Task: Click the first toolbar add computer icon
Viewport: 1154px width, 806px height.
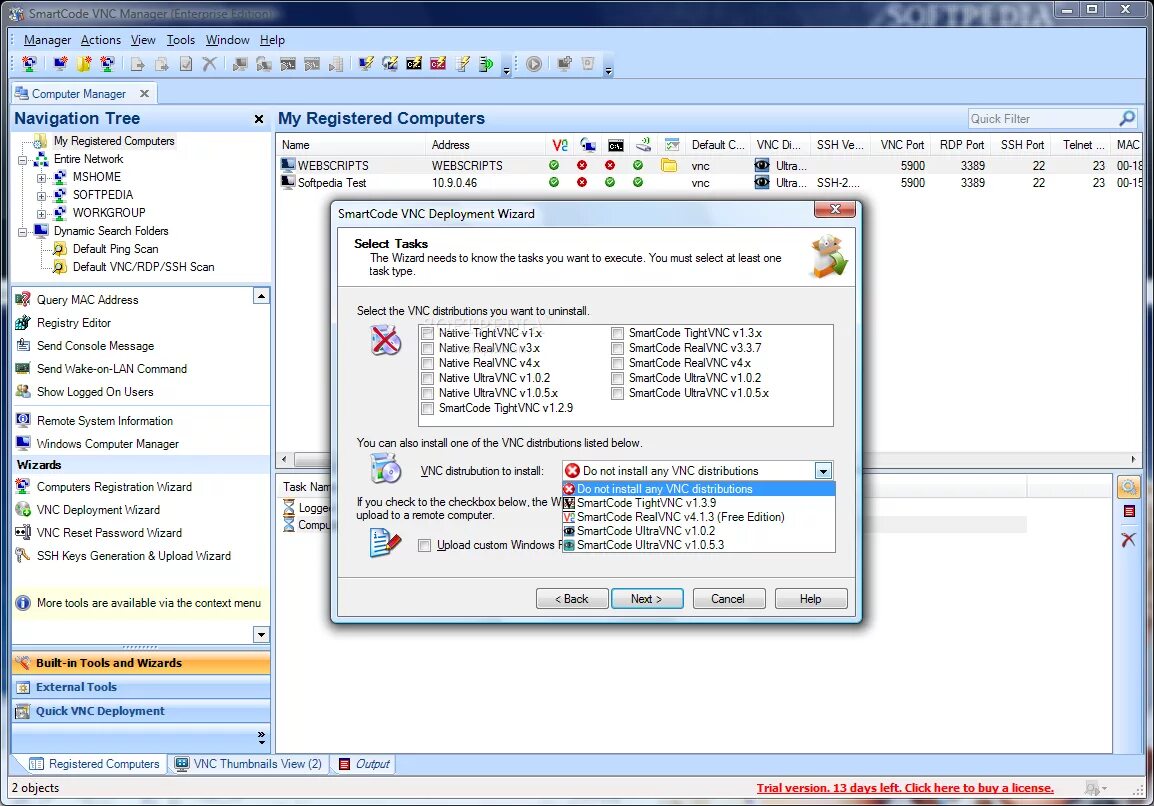Action: click(29, 64)
